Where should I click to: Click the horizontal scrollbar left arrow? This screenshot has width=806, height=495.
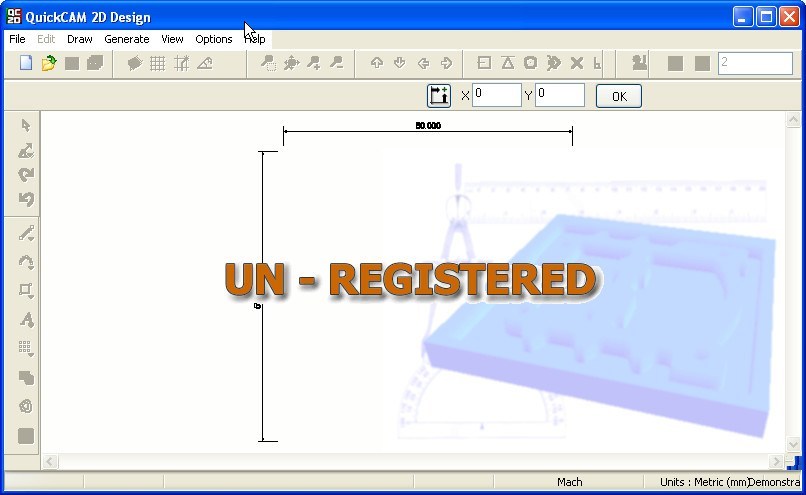49,461
